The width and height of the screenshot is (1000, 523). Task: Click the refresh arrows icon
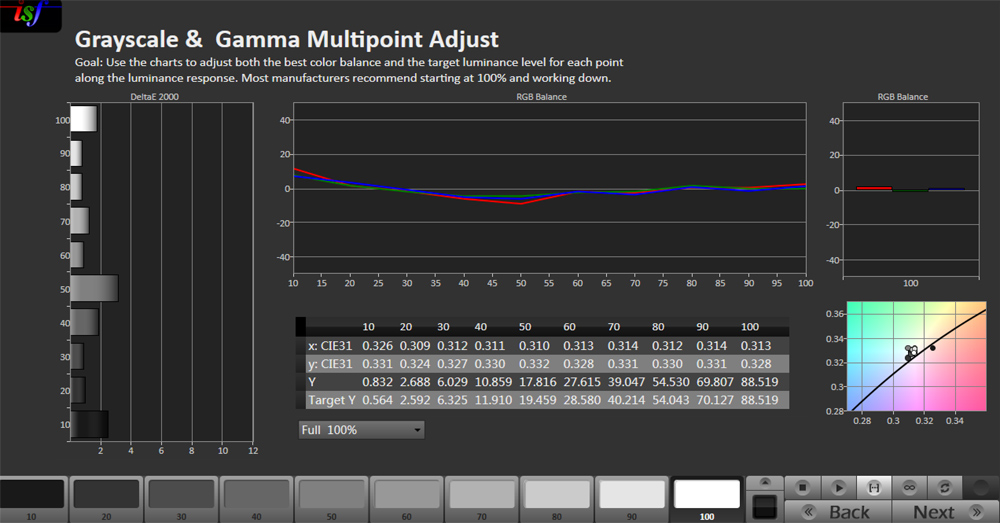(944, 487)
